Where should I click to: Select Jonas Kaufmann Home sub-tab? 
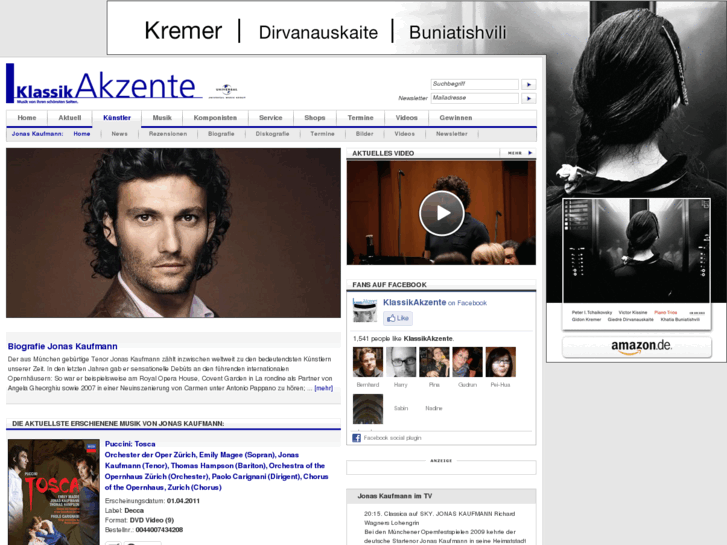click(x=82, y=134)
